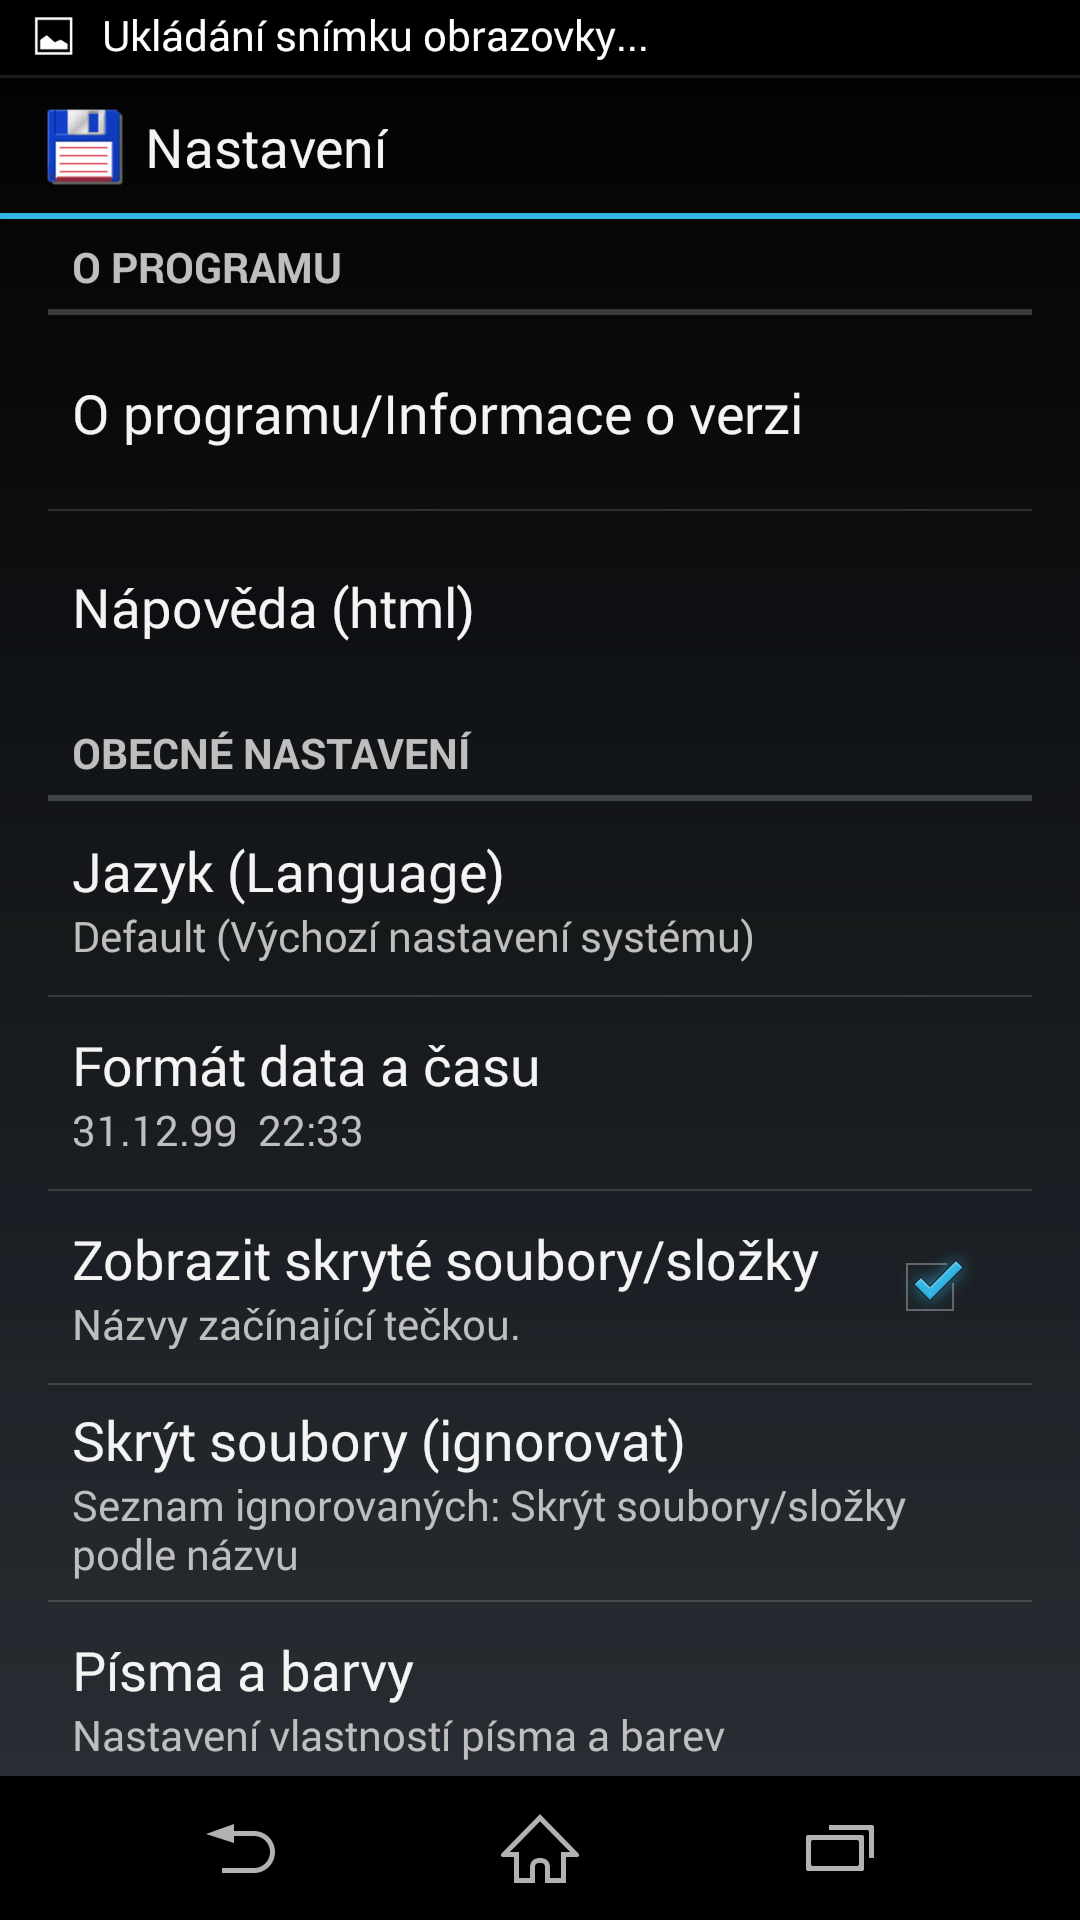1080x1920 pixels.
Task: Tap the screenshot saving notification icon
Action: point(54,38)
